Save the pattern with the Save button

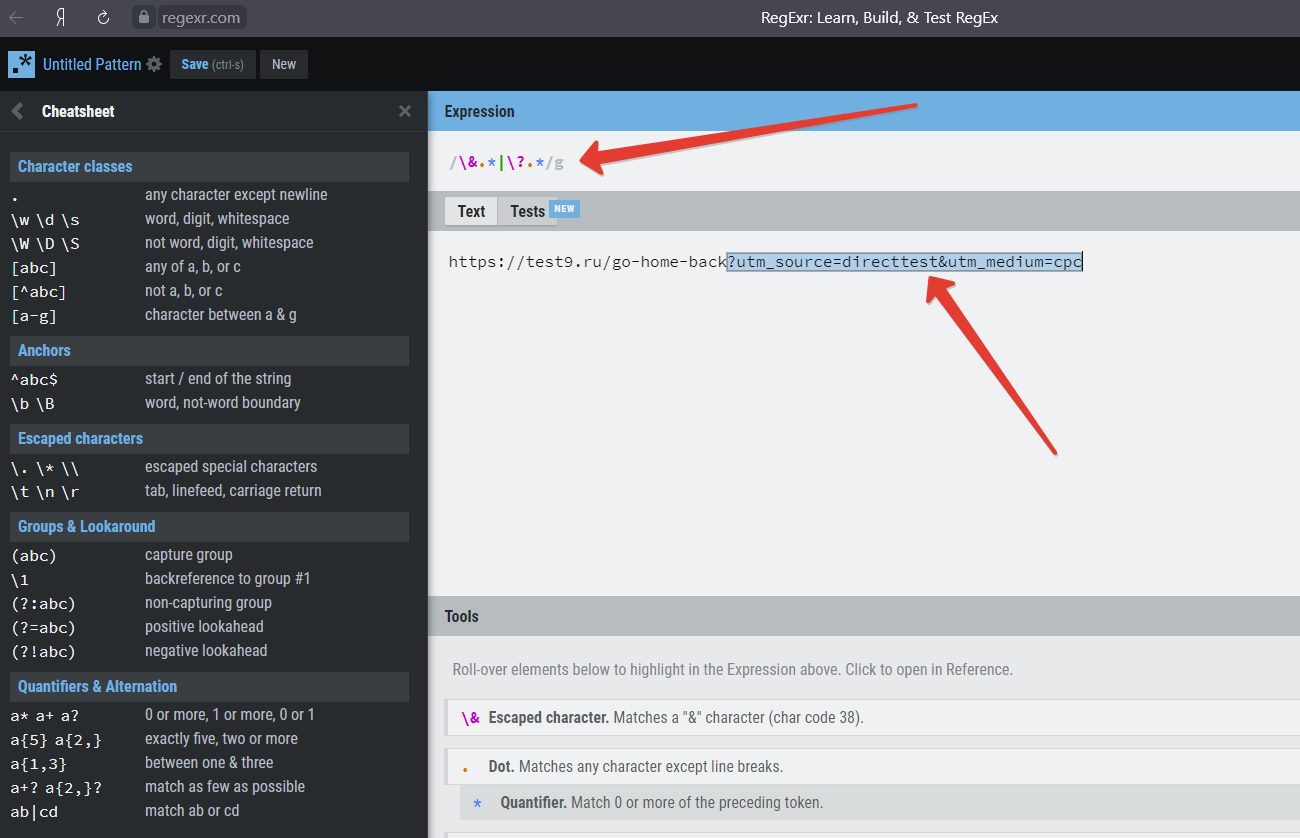[213, 64]
